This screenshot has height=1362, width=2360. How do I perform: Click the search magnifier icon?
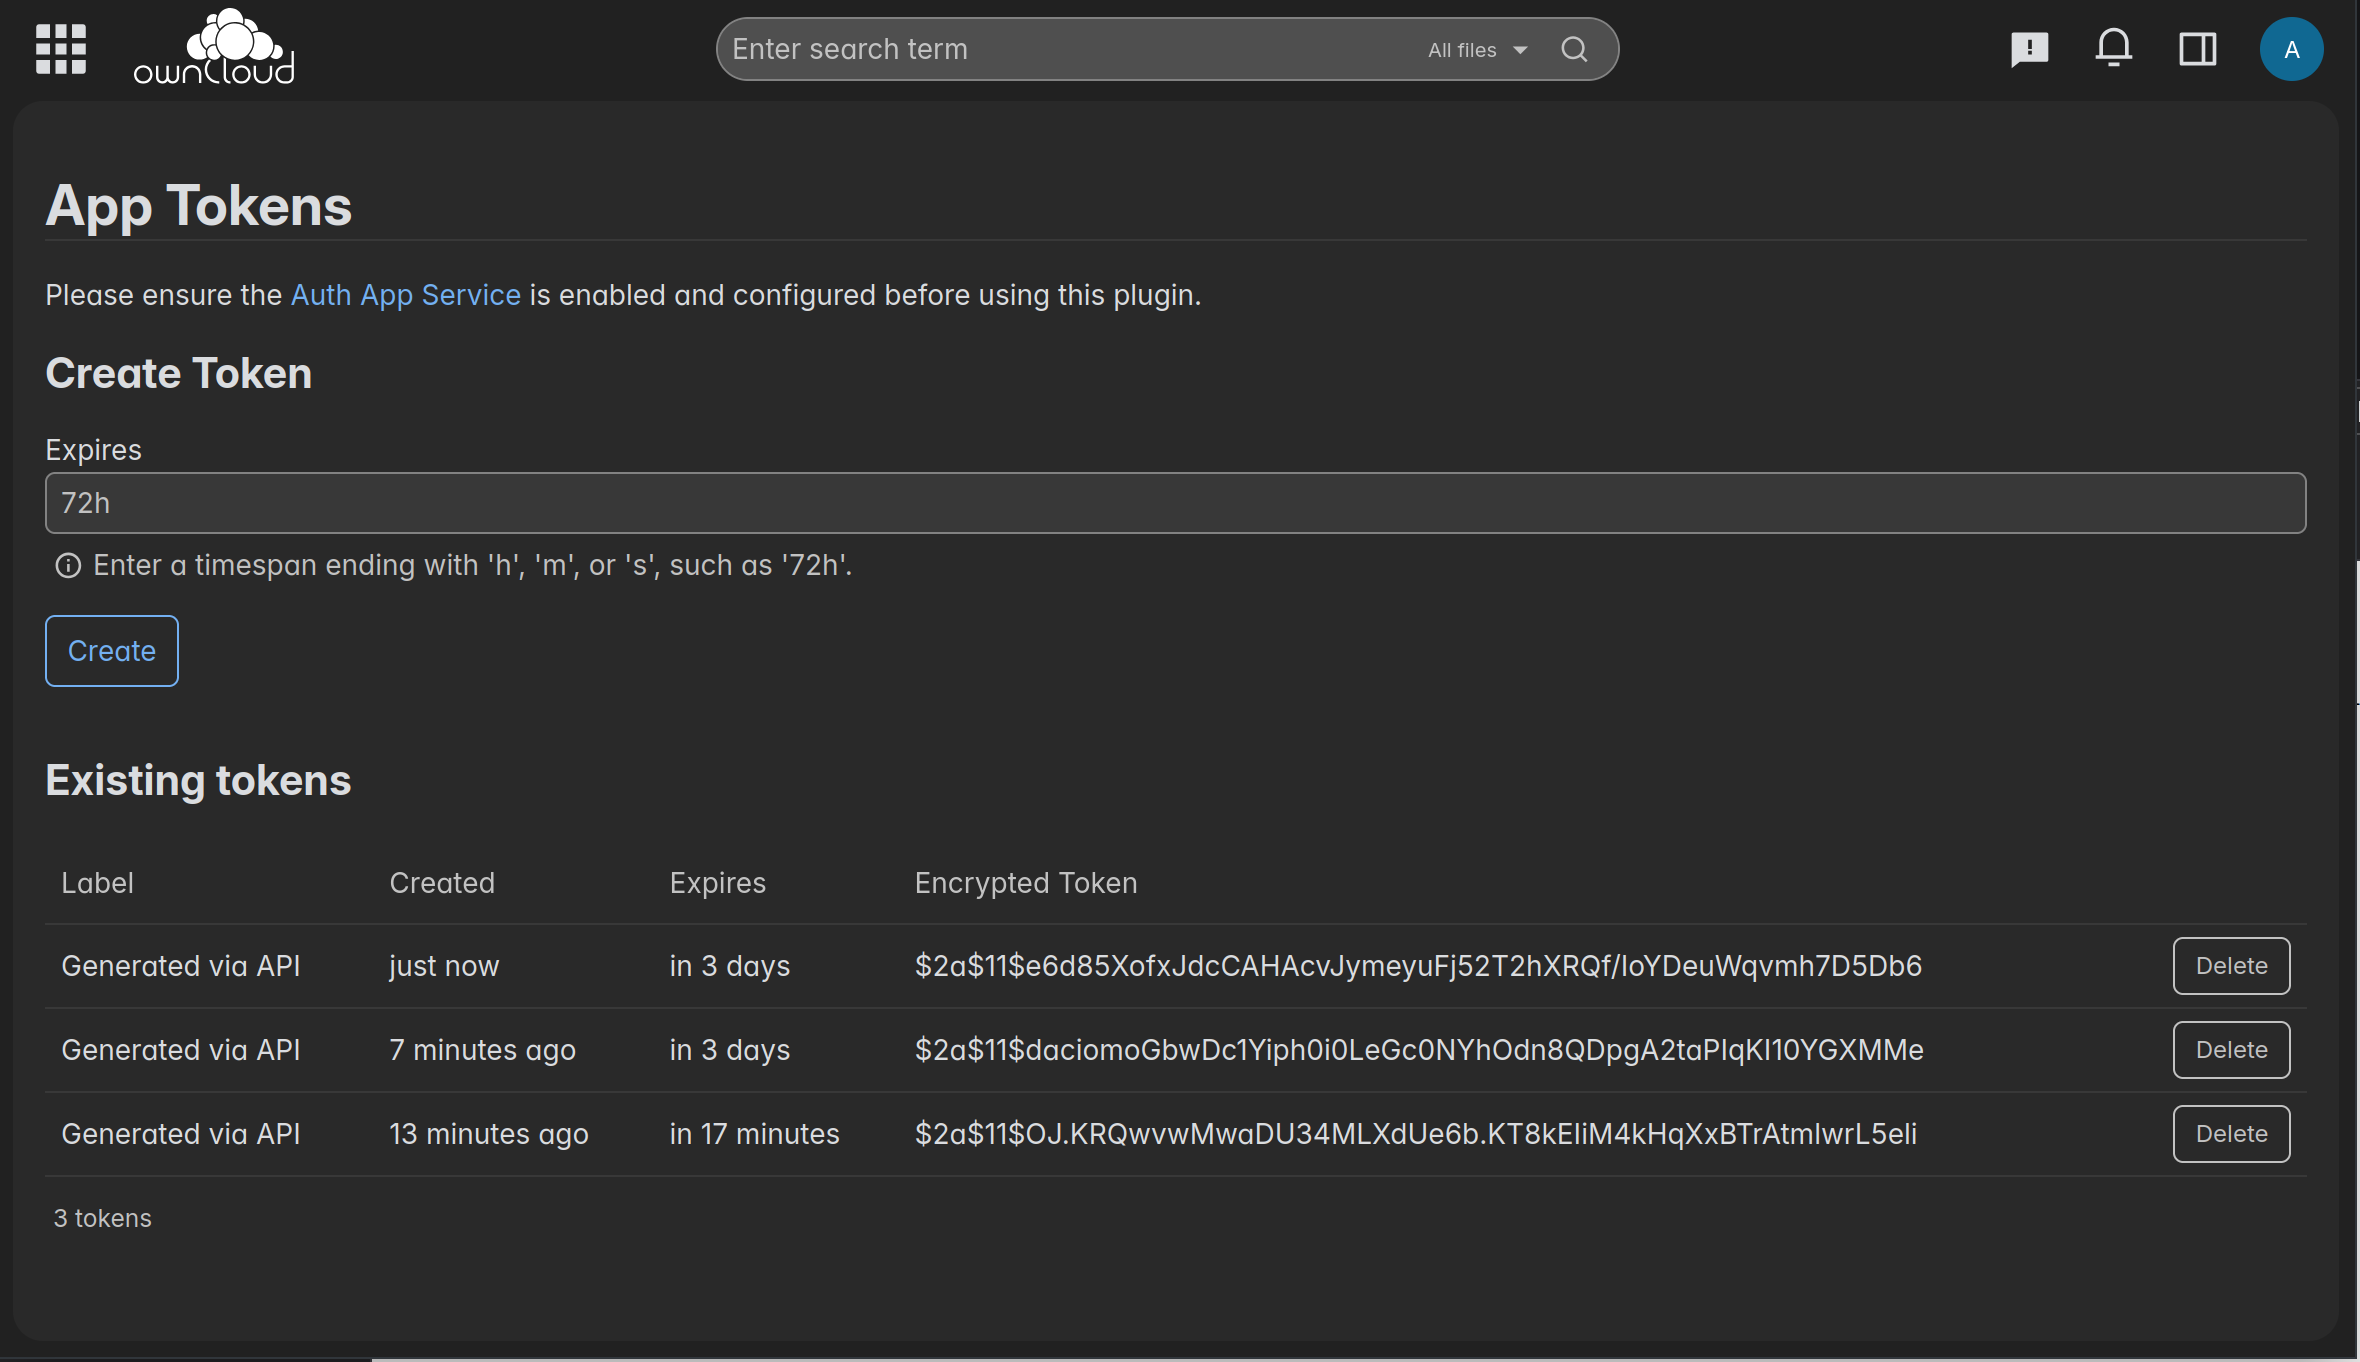click(x=1574, y=49)
